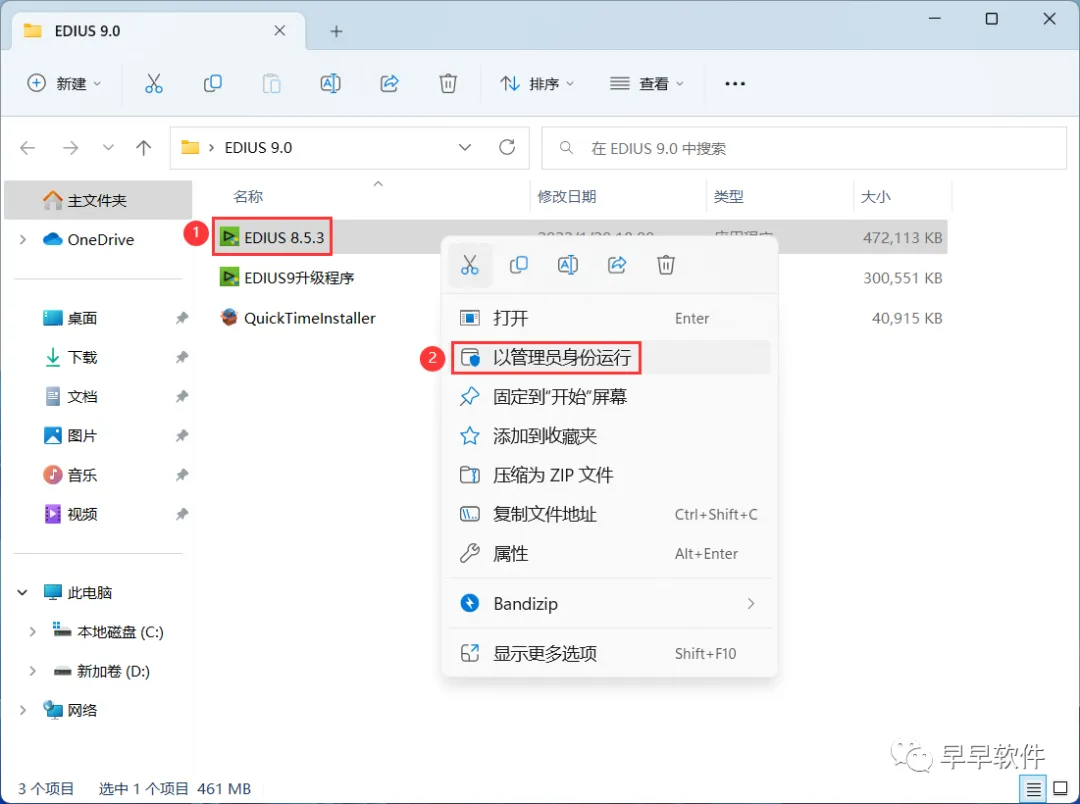Click the pin next to 音乐

[x=182, y=475]
